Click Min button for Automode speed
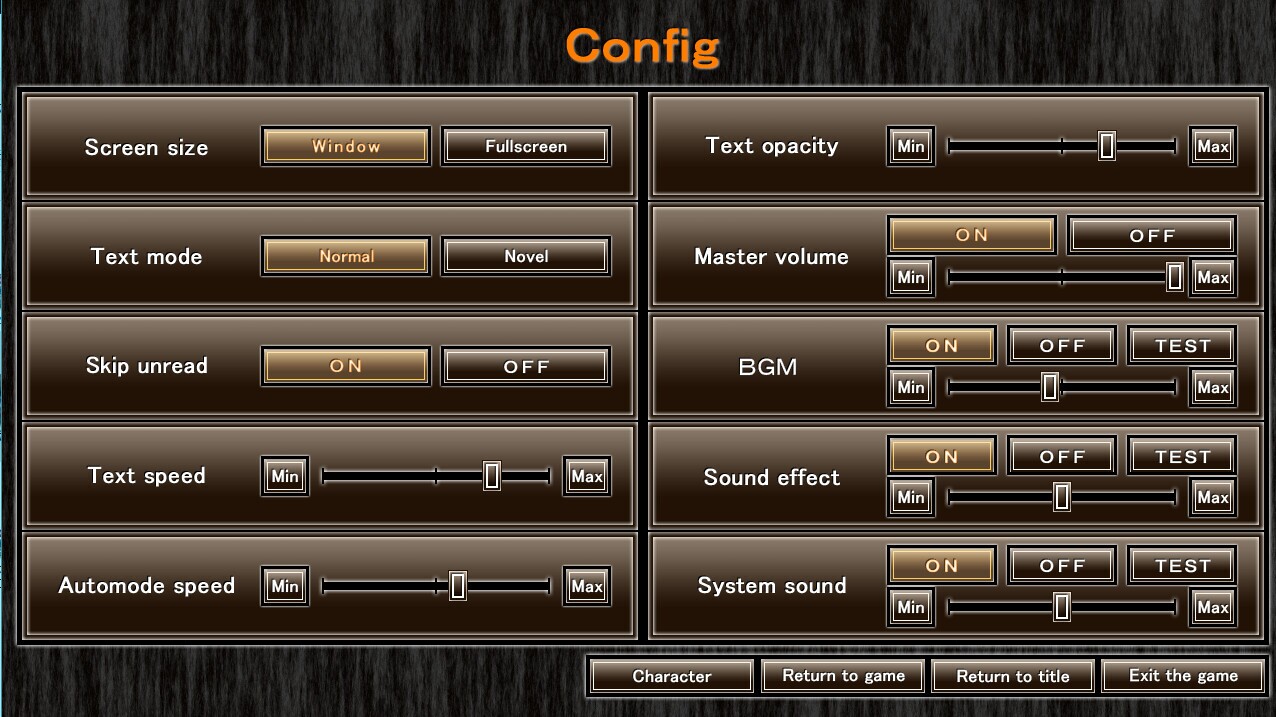 tap(285, 586)
